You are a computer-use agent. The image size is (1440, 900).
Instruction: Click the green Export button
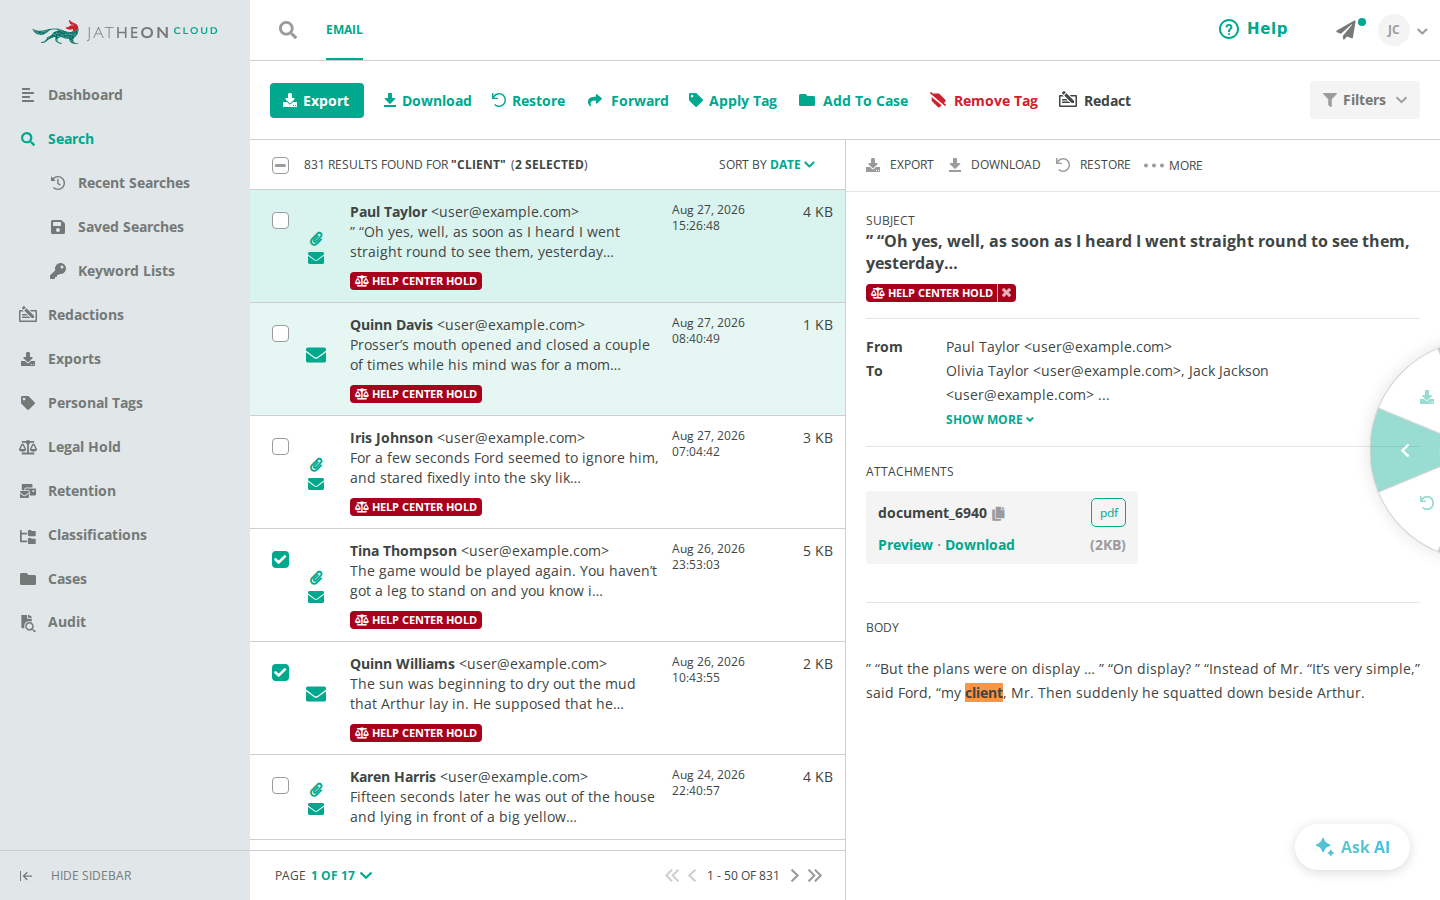(317, 100)
